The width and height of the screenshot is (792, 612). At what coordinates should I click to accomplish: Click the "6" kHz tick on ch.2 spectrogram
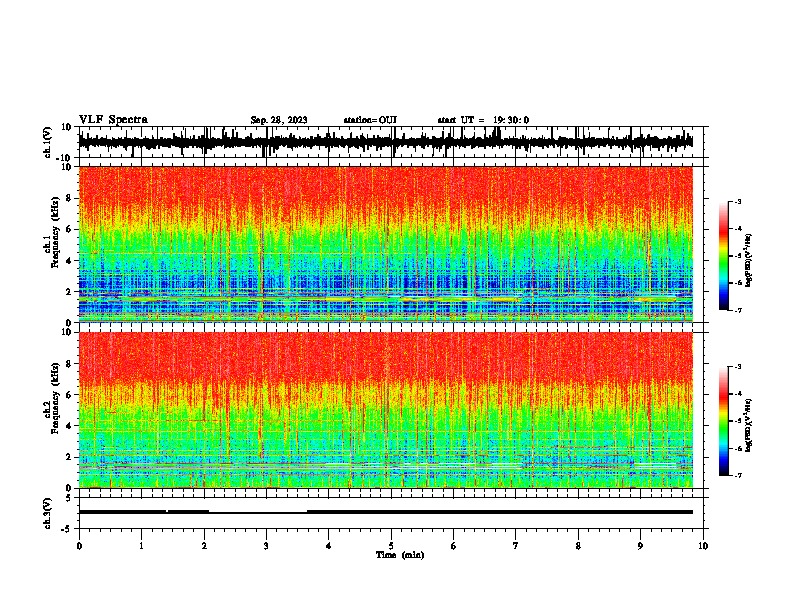point(69,395)
